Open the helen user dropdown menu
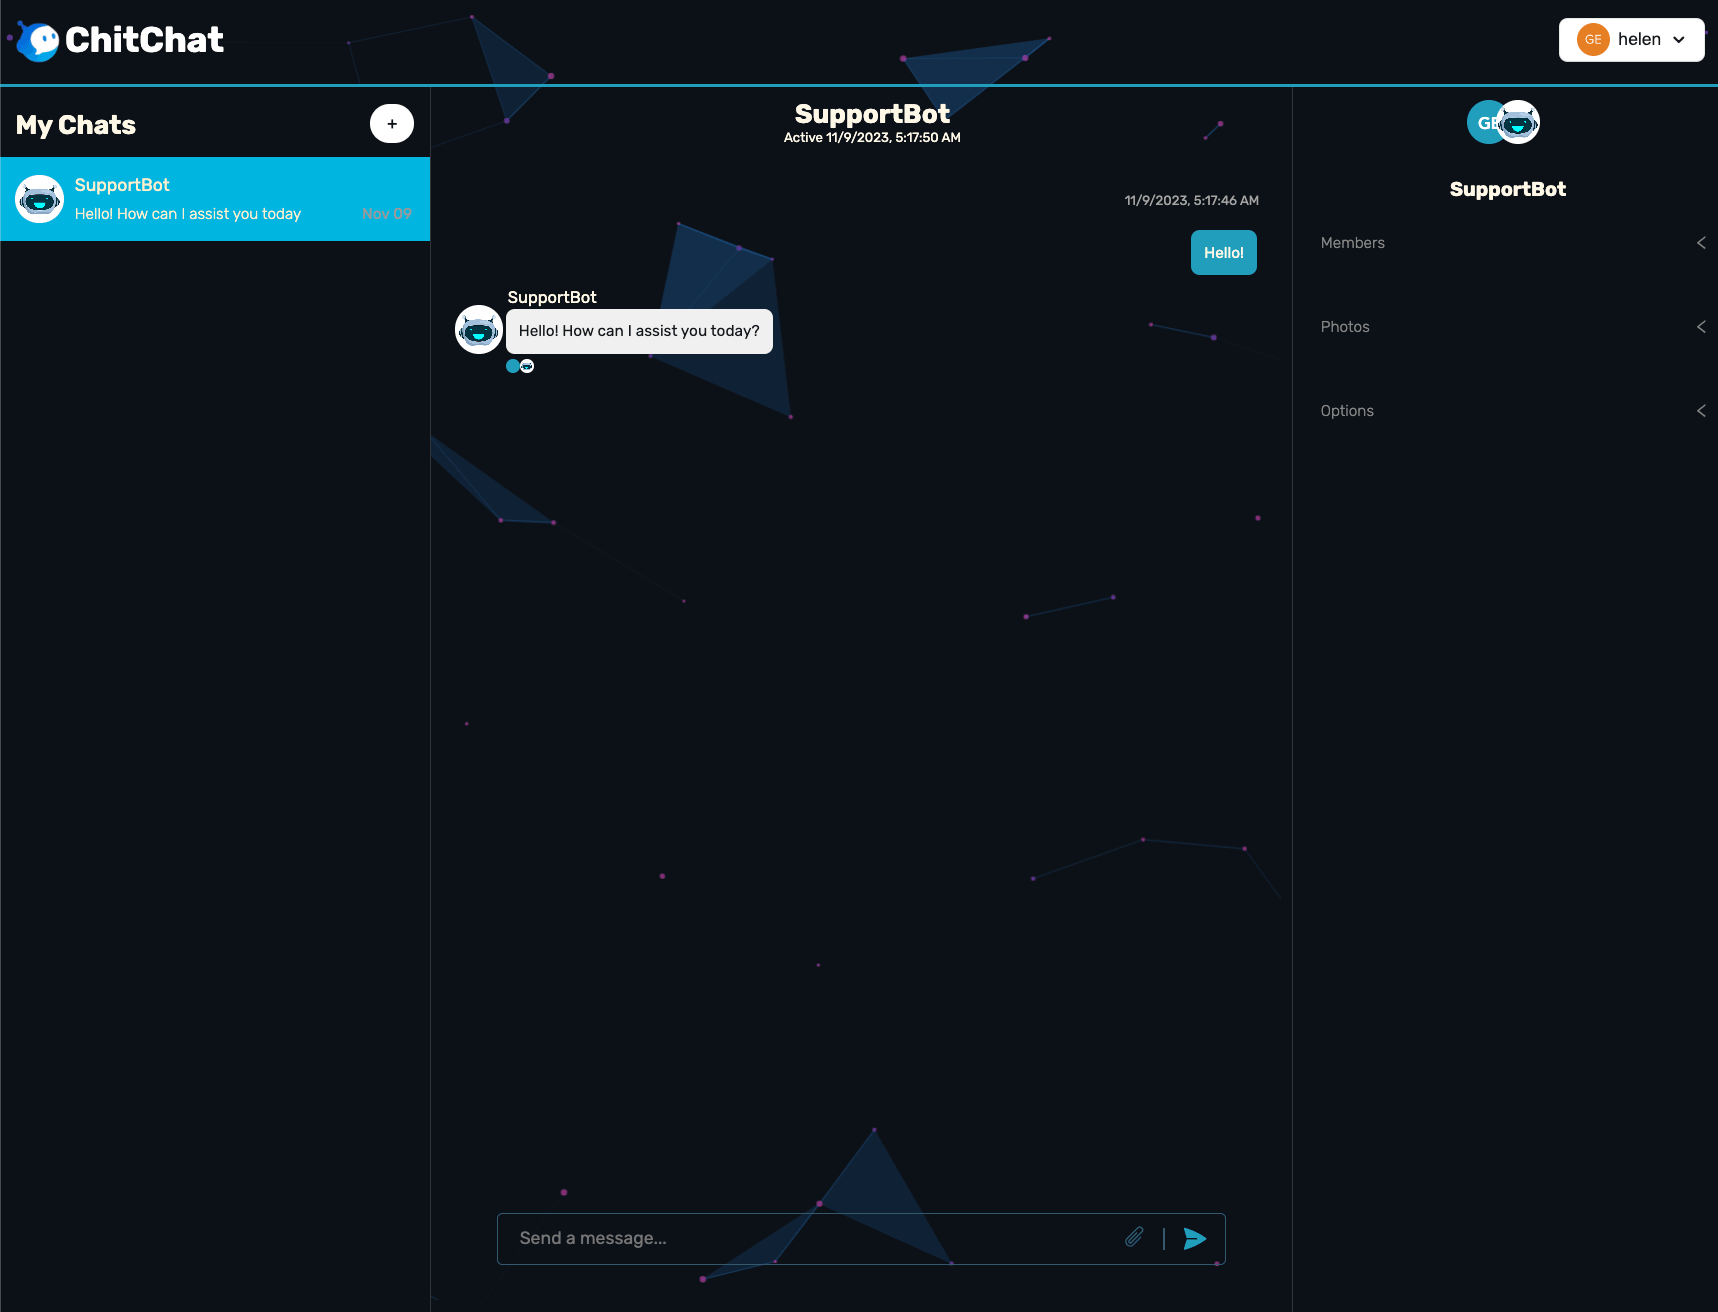The image size is (1718, 1312). click(x=1678, y=40)
